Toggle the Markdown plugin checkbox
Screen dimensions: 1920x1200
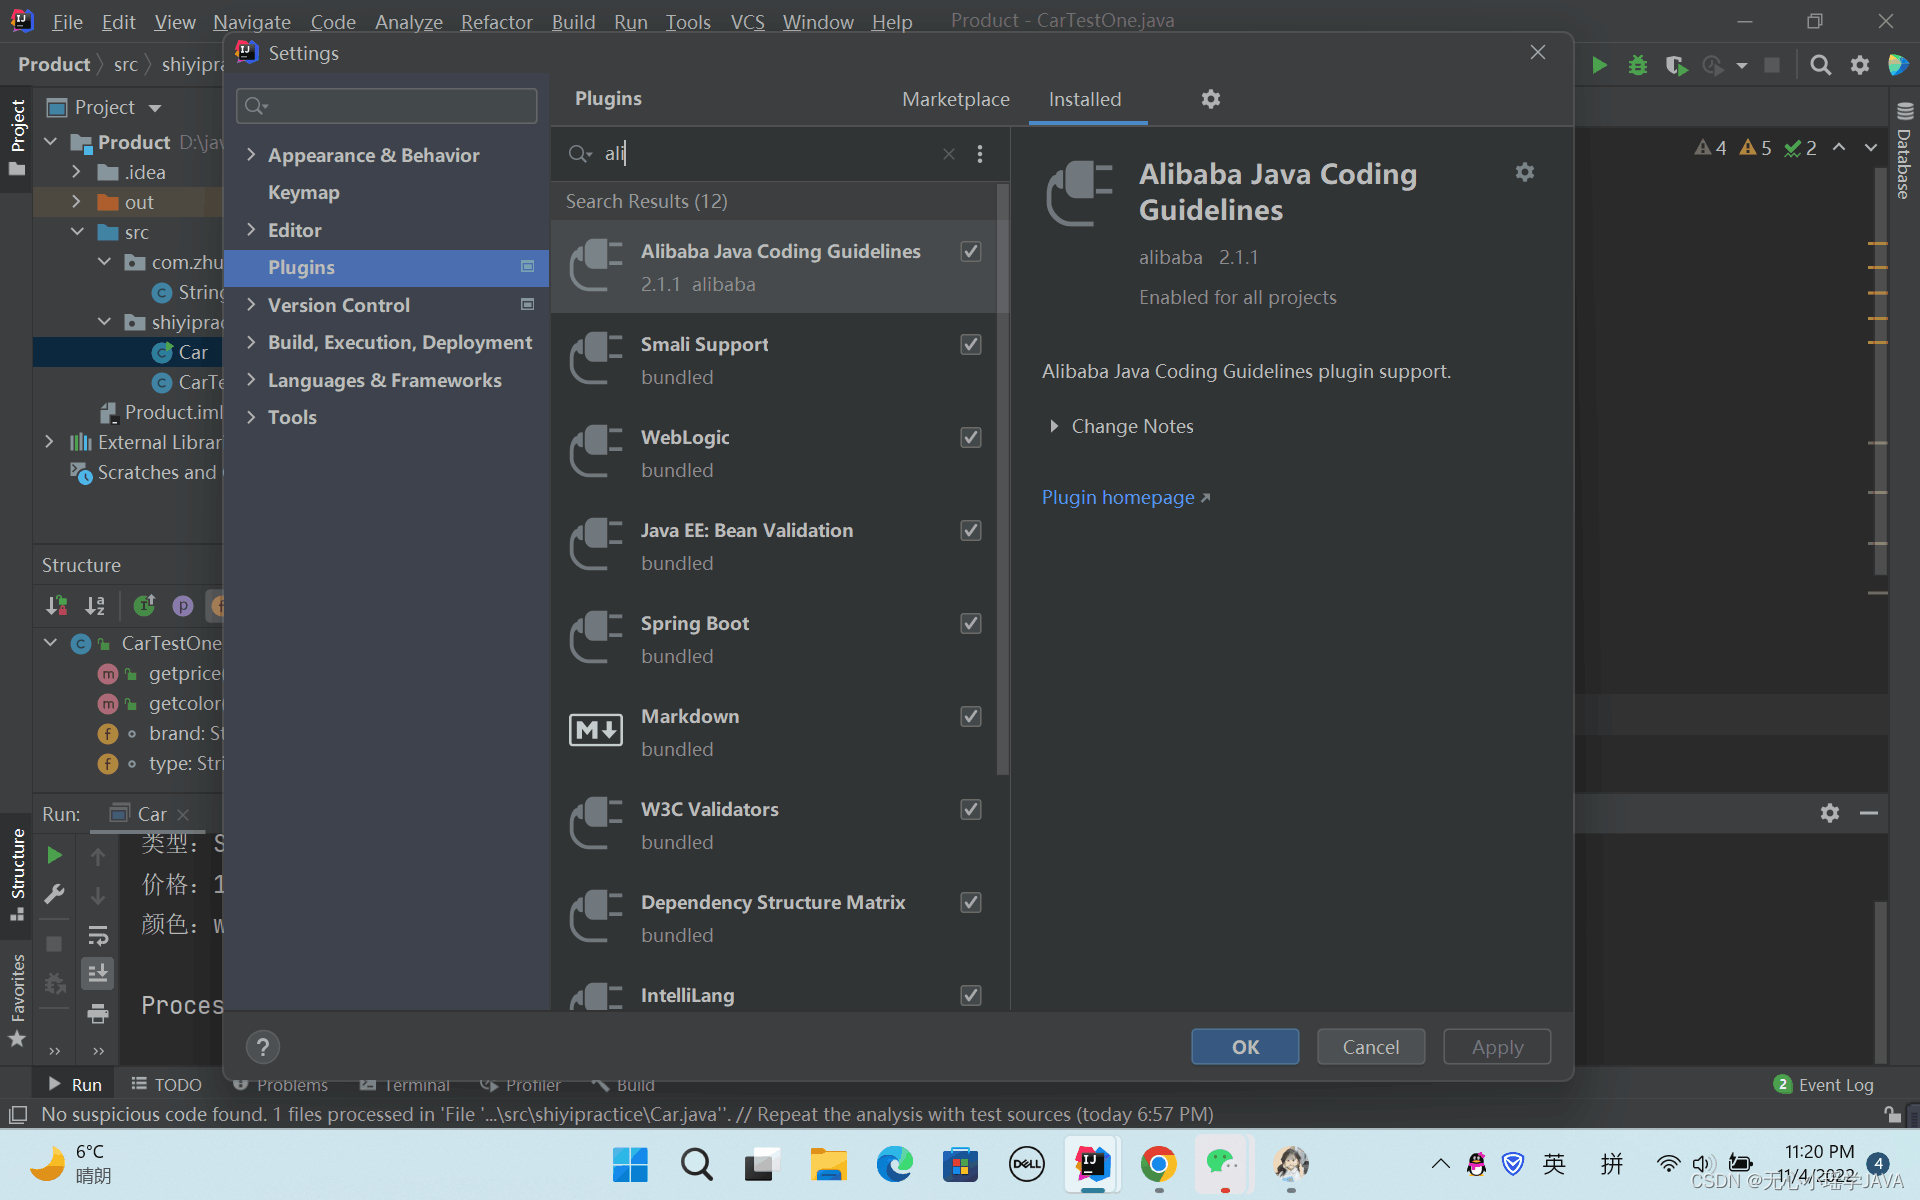pos(970,716)
